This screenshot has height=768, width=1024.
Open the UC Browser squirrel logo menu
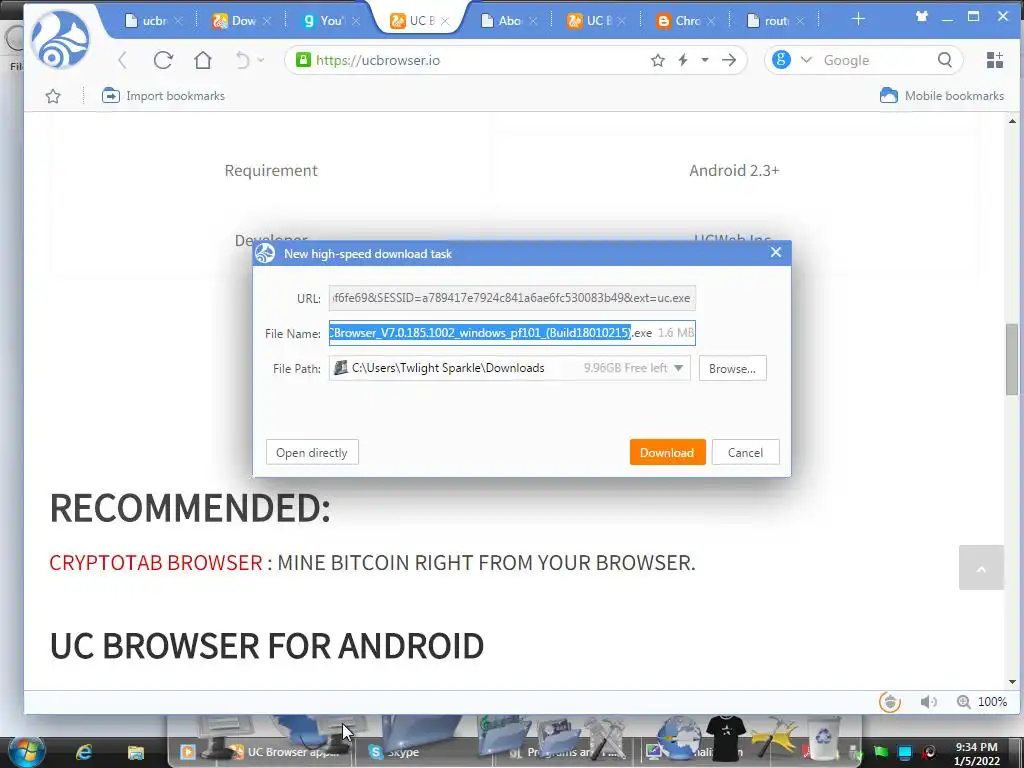click(x=59, y=40)
